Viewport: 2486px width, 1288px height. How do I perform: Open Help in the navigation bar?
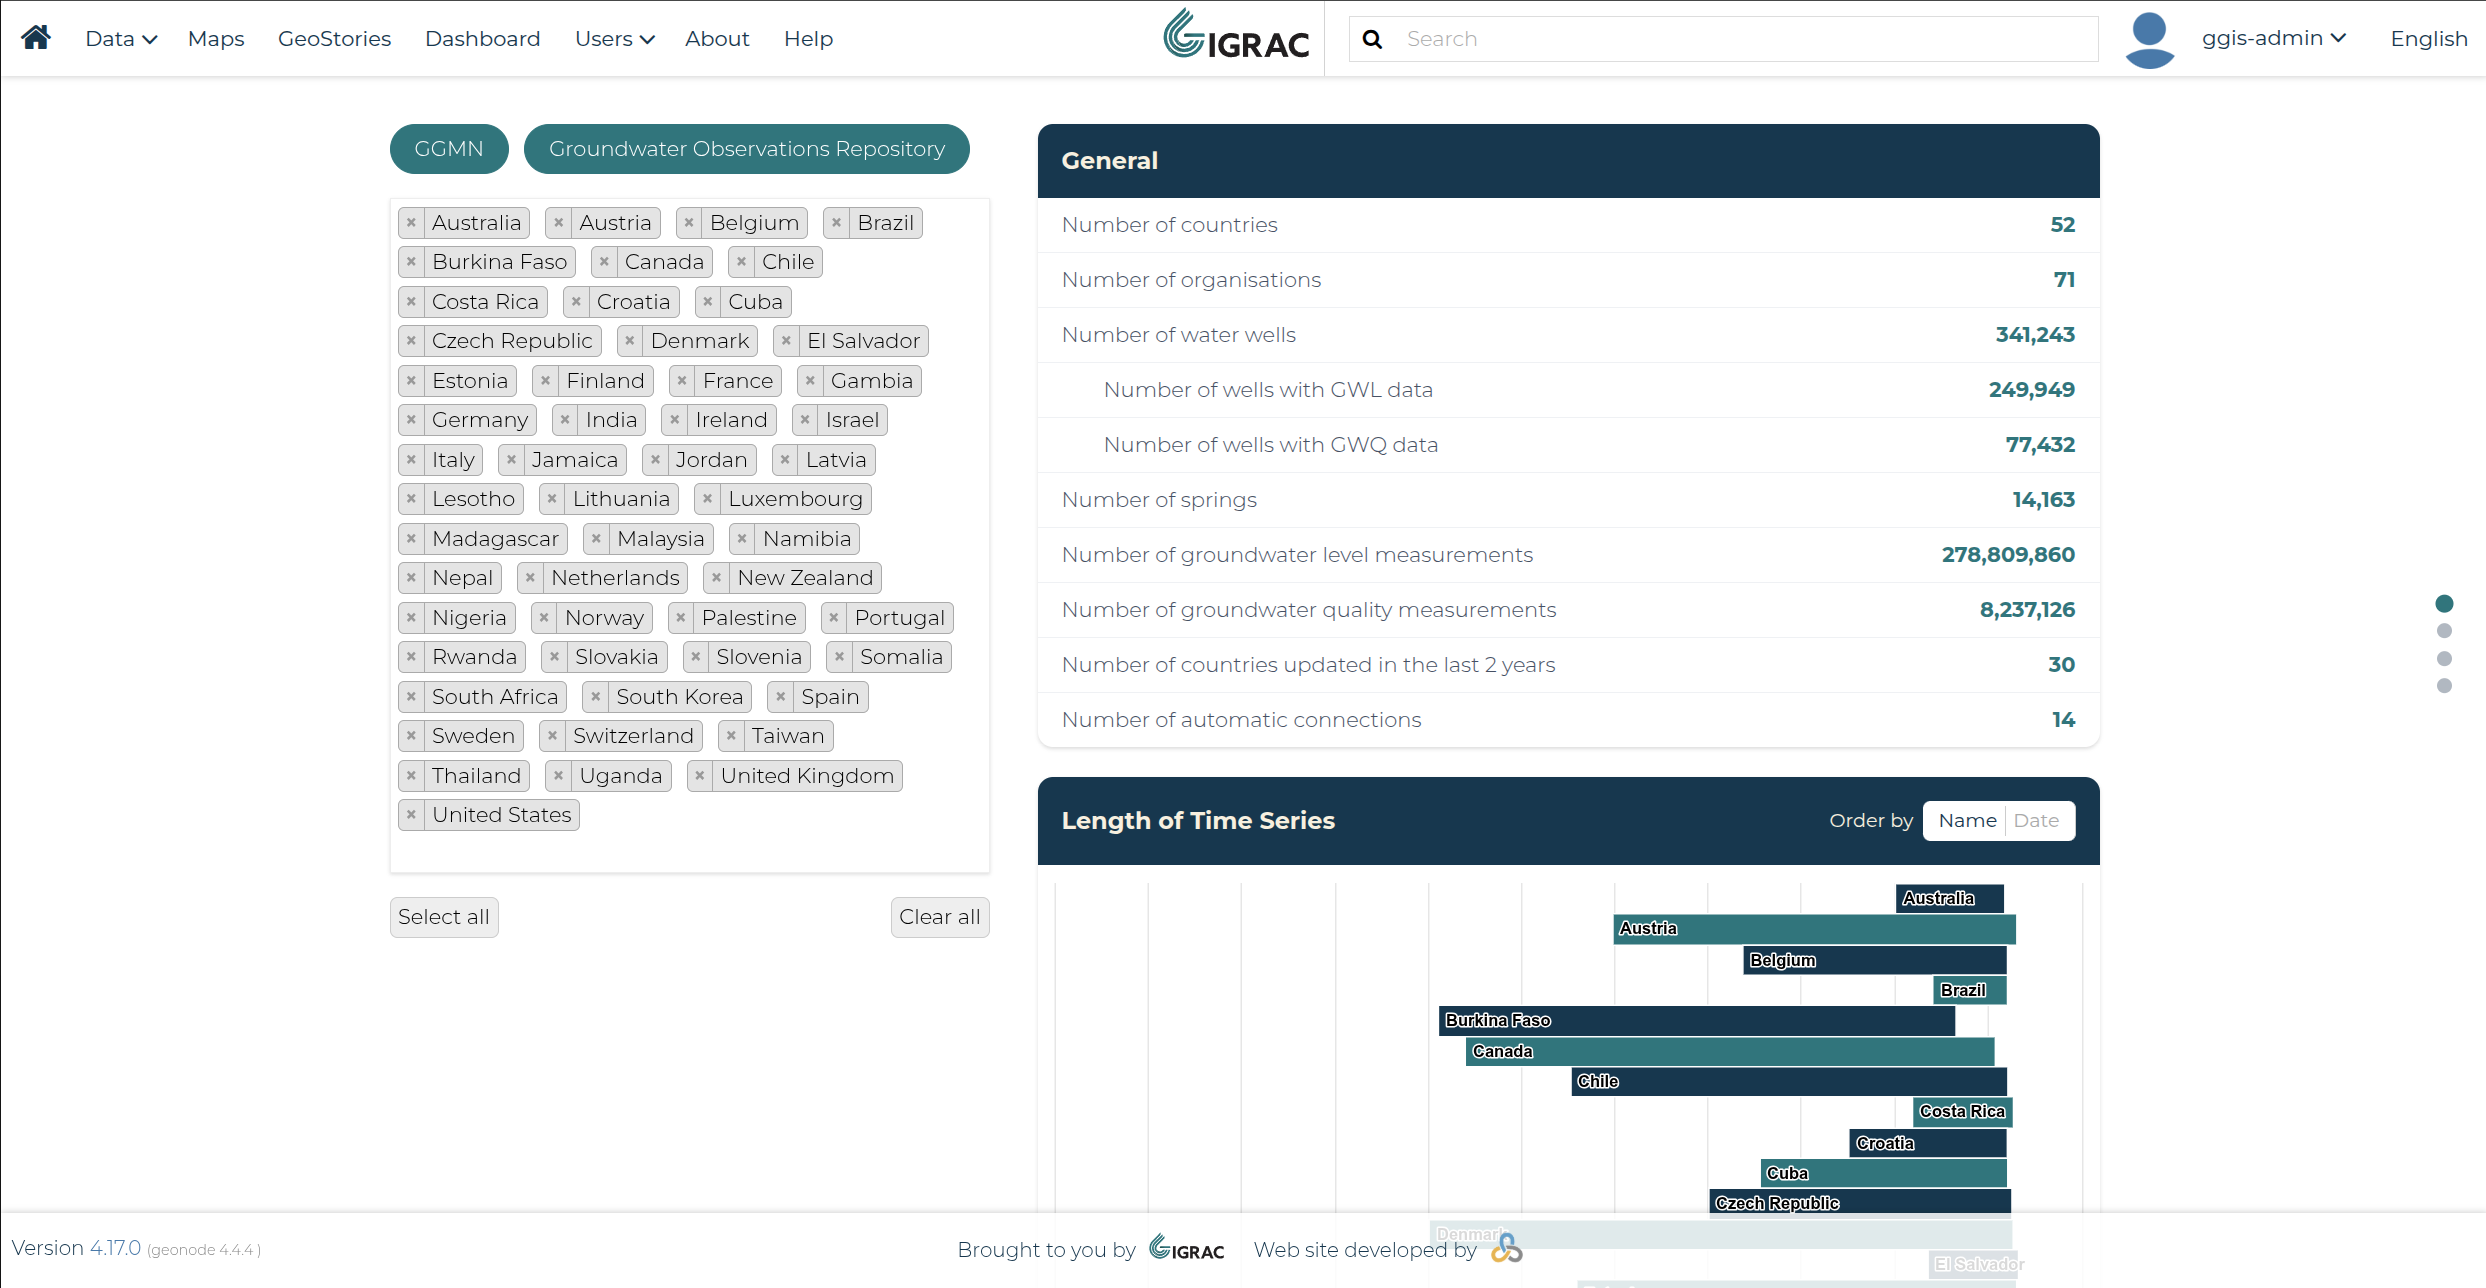click(808, 39)
